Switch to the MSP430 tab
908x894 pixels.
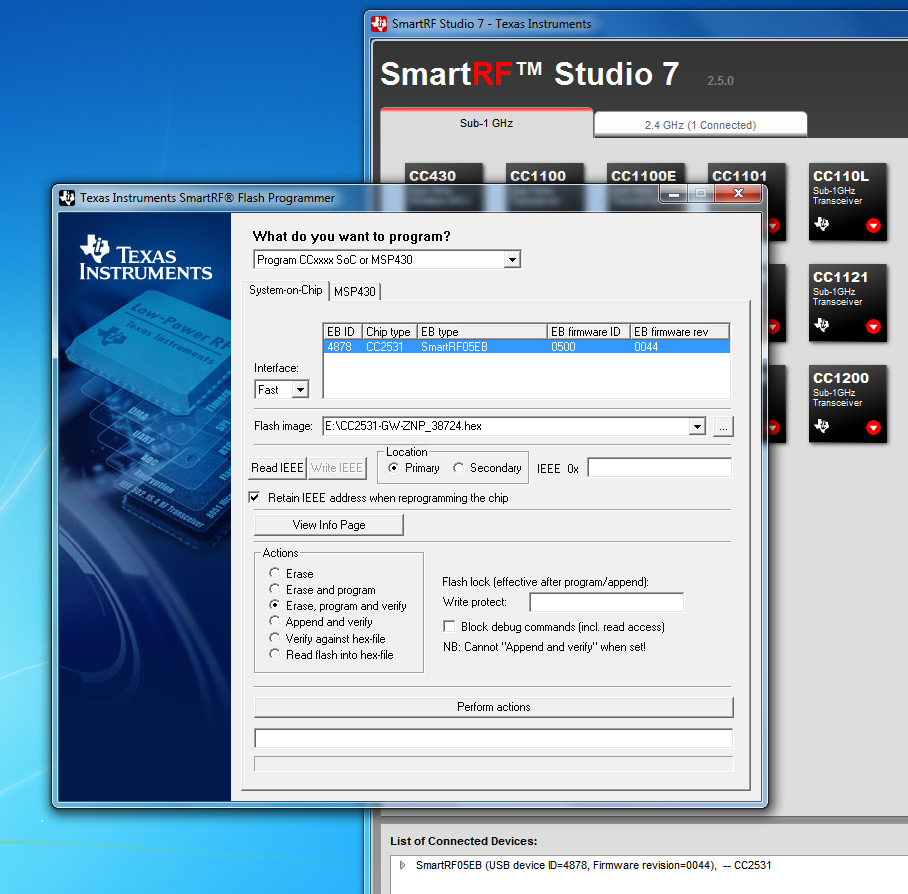tap(354, 291)
